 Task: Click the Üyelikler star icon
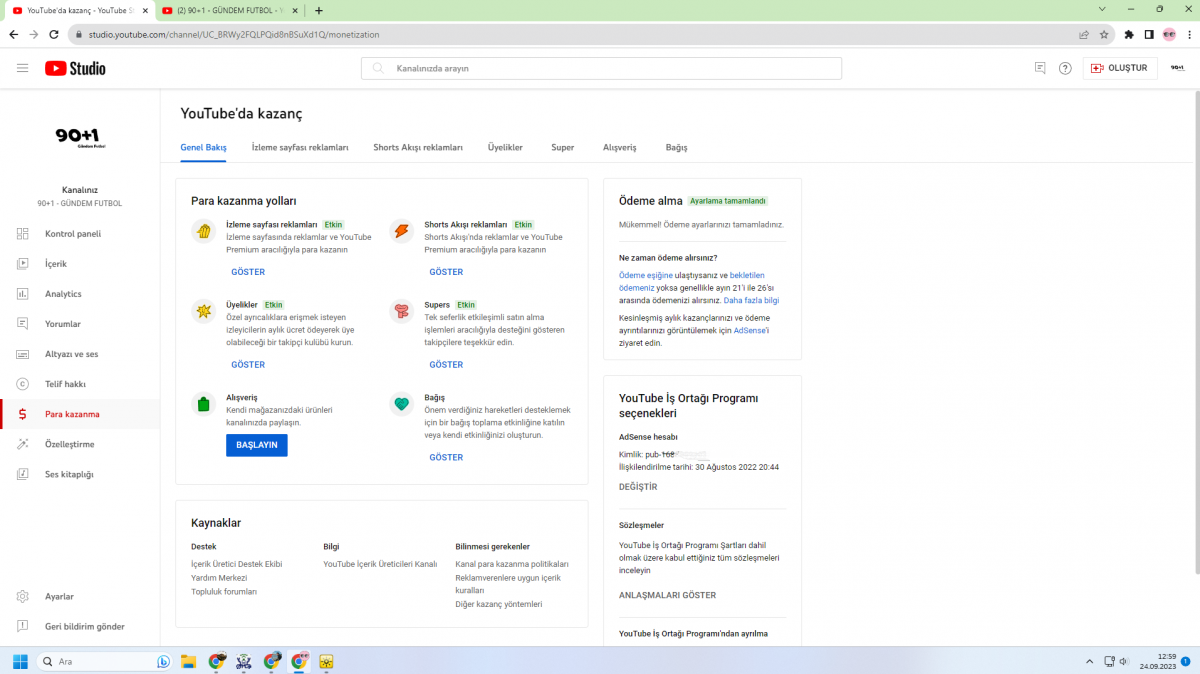(x=203, y=311)
